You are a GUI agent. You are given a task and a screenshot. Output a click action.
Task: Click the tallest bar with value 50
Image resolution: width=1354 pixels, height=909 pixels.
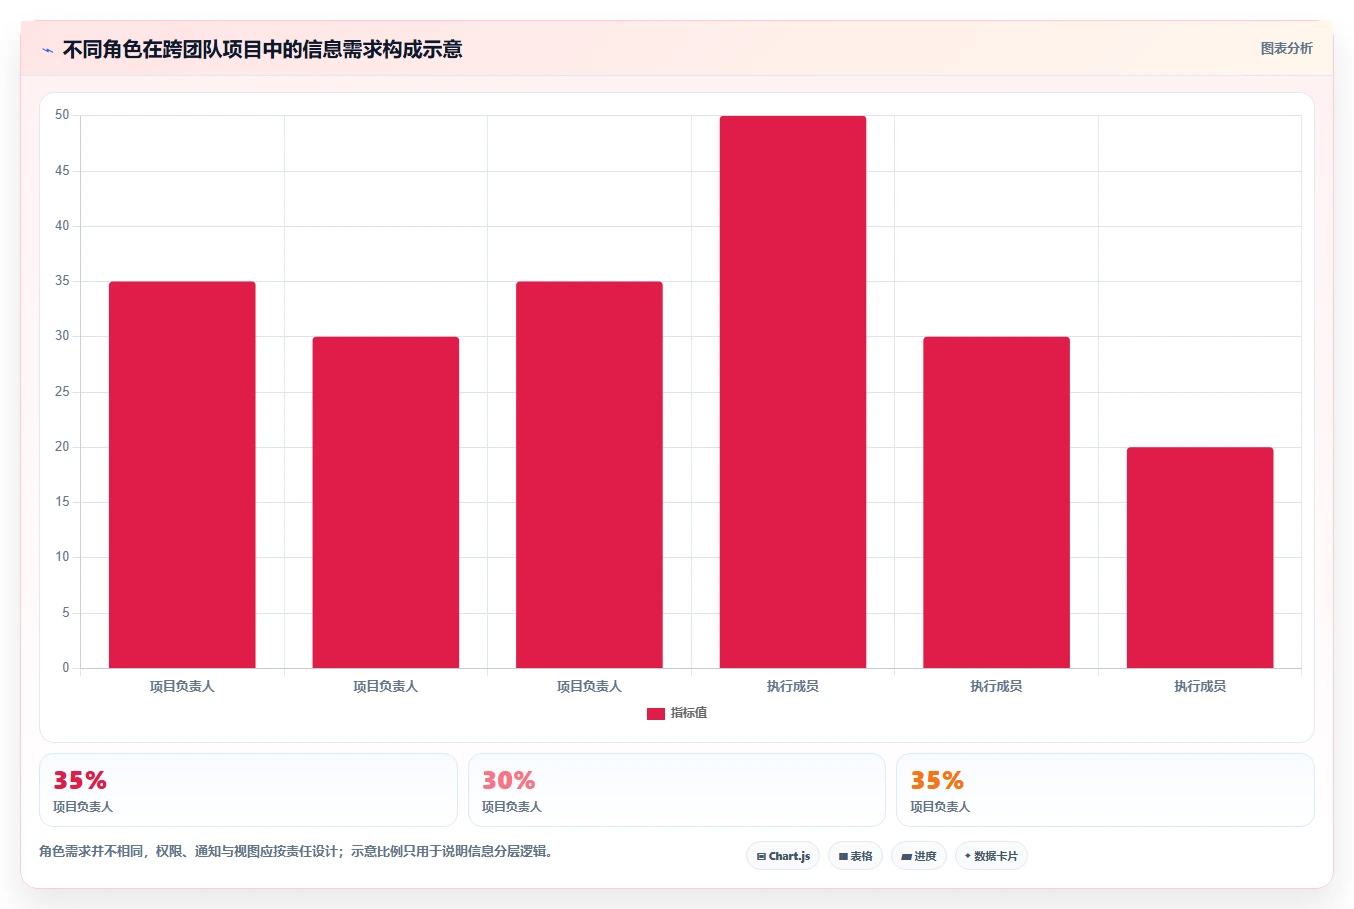[793, 392]
